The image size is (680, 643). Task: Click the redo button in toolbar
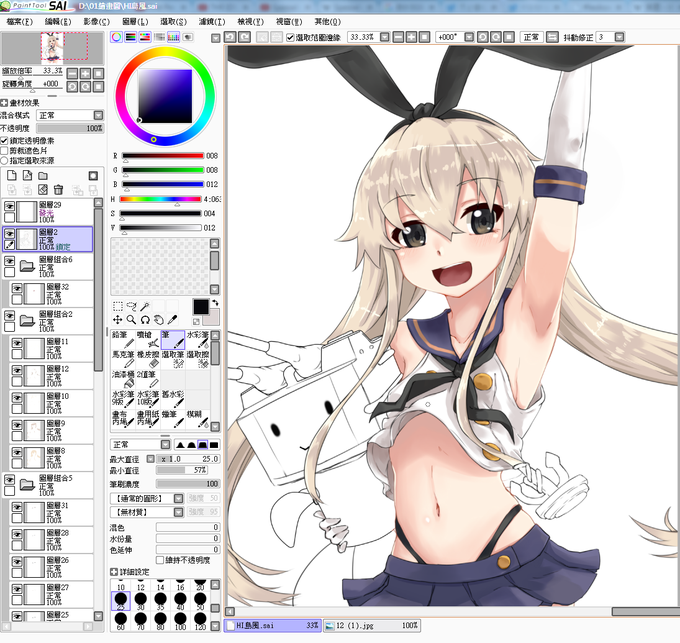click(x=245, y=37)
